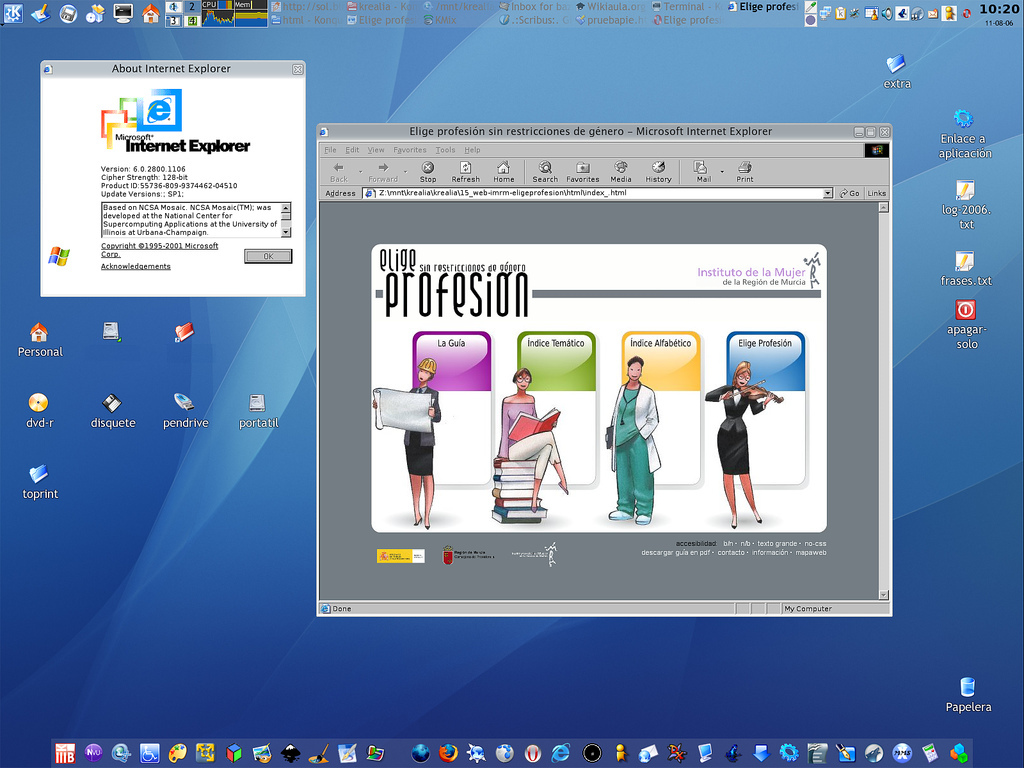Print the current page from the IE toolbar
This screenshot has width=1024, height=768.
[744, 172]
